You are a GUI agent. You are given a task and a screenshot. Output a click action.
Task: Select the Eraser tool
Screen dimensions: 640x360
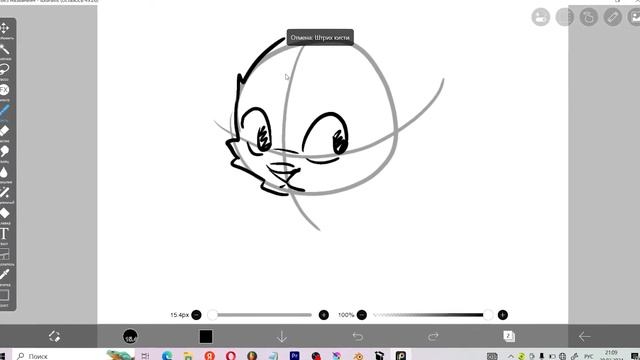coord(4,131)
